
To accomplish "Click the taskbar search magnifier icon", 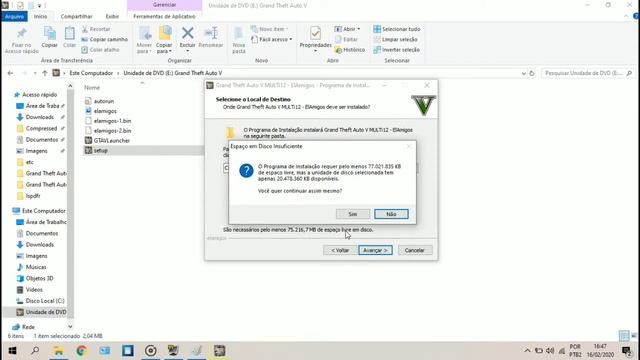I will tap(35, 351).
